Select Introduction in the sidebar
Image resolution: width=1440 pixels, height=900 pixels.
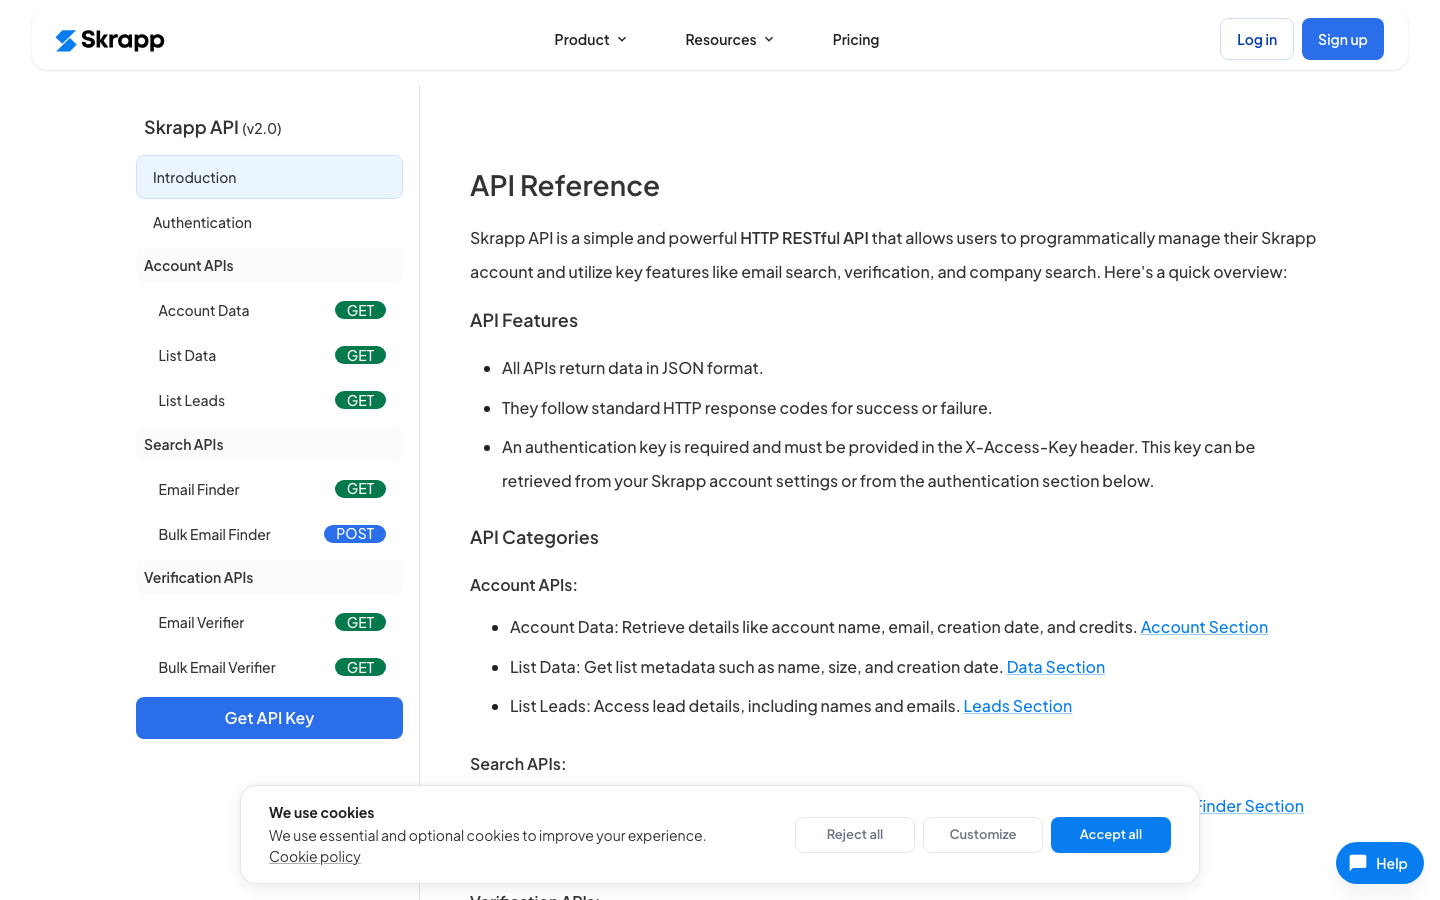pyautogui.click(x=269, y=177)
